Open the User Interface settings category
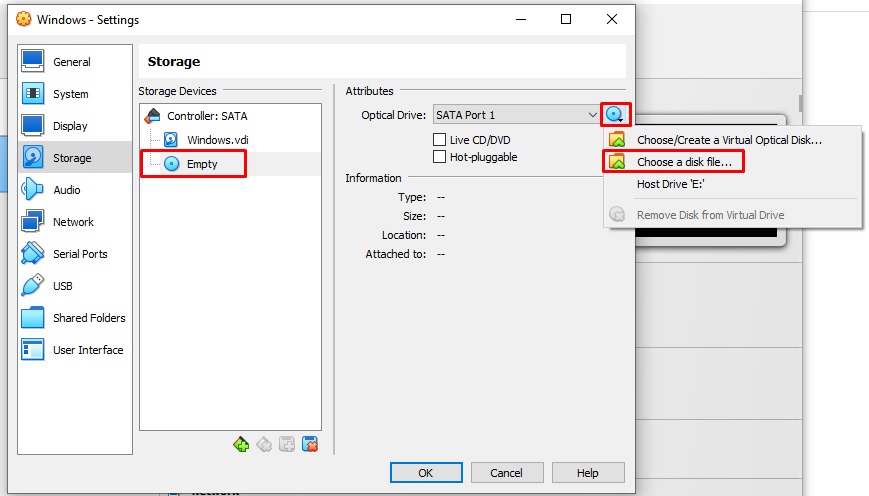The height and width of the screenshot is (496, 869). coord(75,350)
